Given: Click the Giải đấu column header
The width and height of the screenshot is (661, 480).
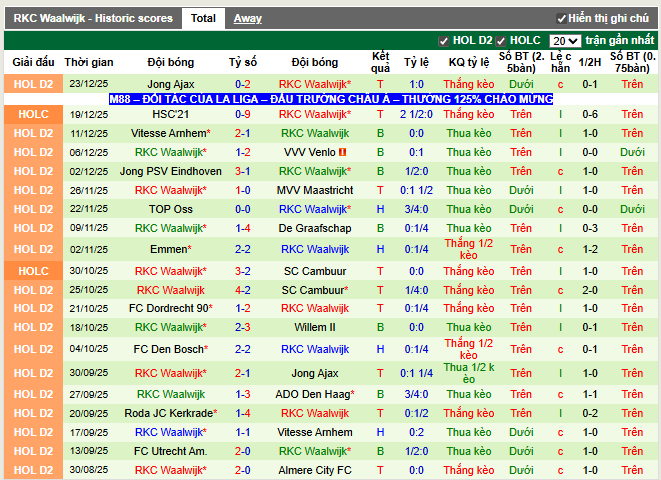Looking at the screenshot, I should (x=33, y=62).
